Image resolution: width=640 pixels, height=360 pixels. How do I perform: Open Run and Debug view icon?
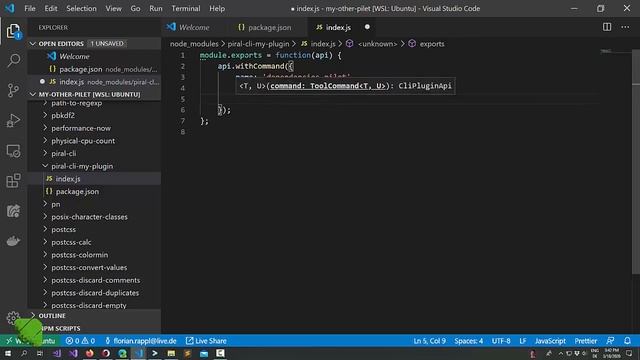(13, 121)
